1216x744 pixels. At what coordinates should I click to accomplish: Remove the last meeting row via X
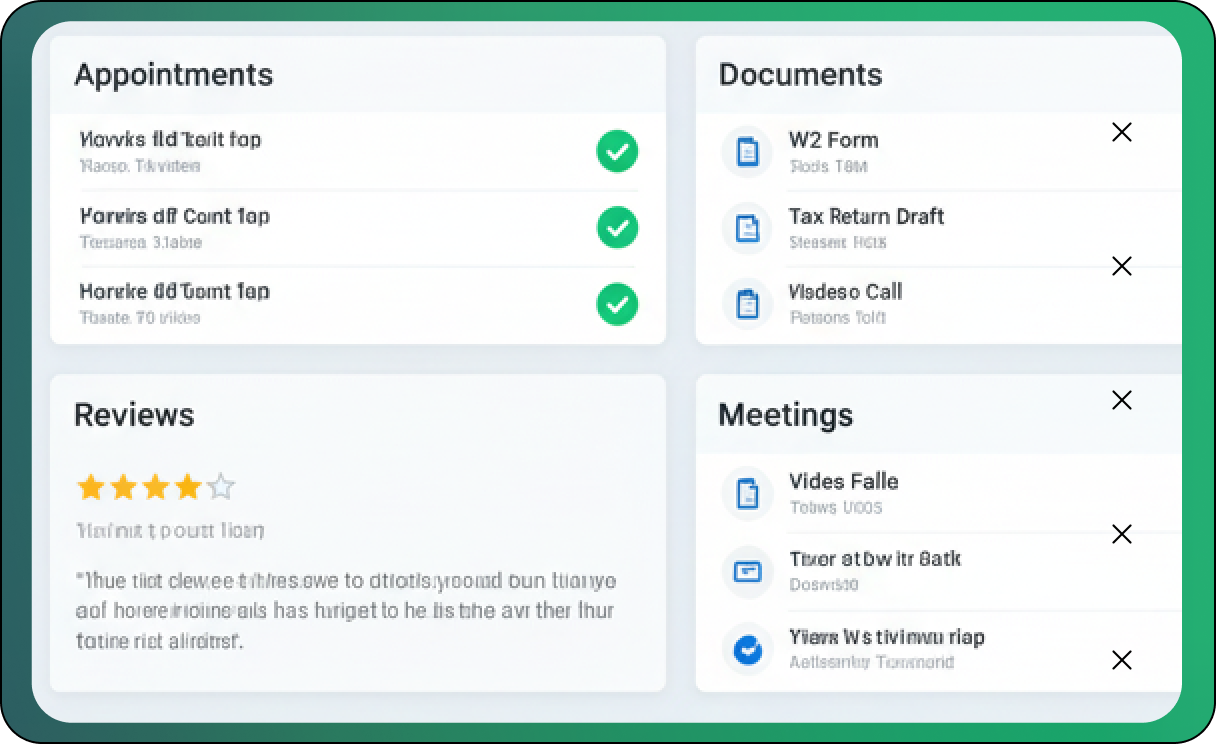point(1122,660)
